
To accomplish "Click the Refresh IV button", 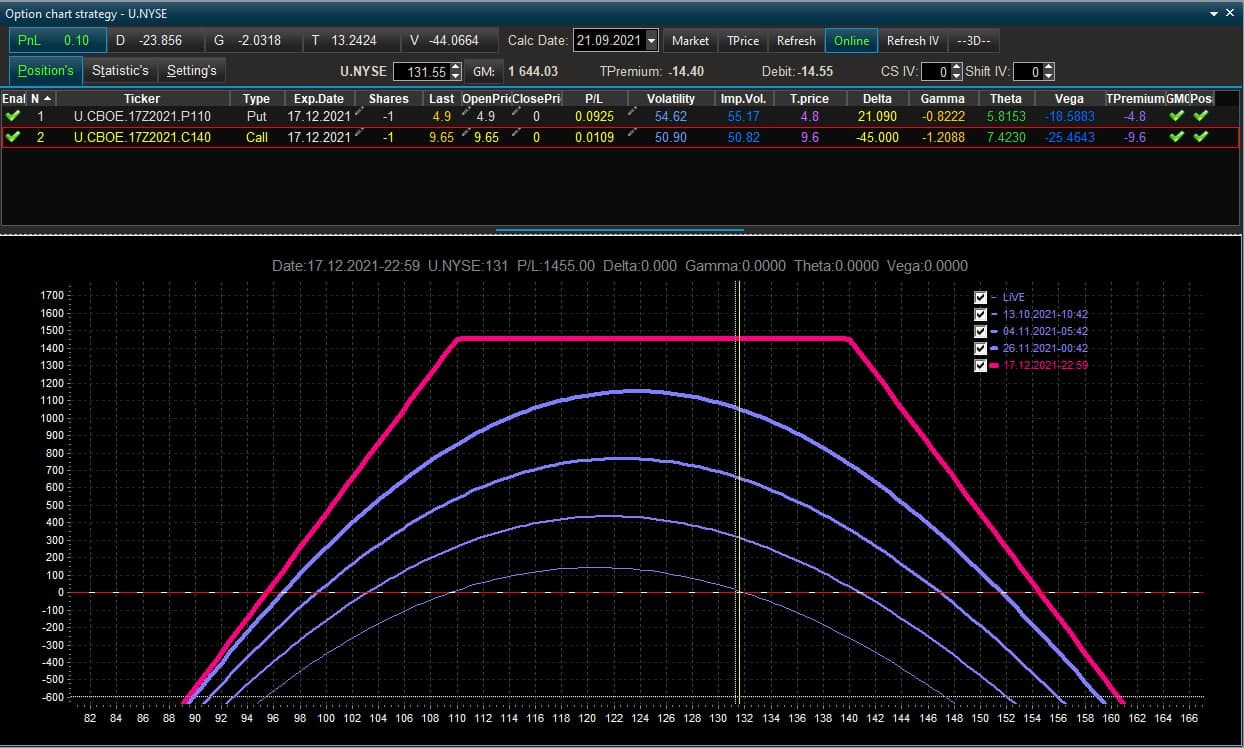I will pos(913,41).
